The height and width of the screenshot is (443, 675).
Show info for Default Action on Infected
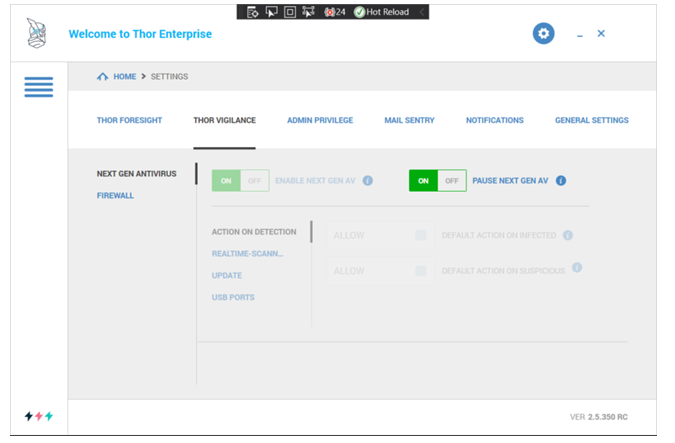(x=568, y=235)
